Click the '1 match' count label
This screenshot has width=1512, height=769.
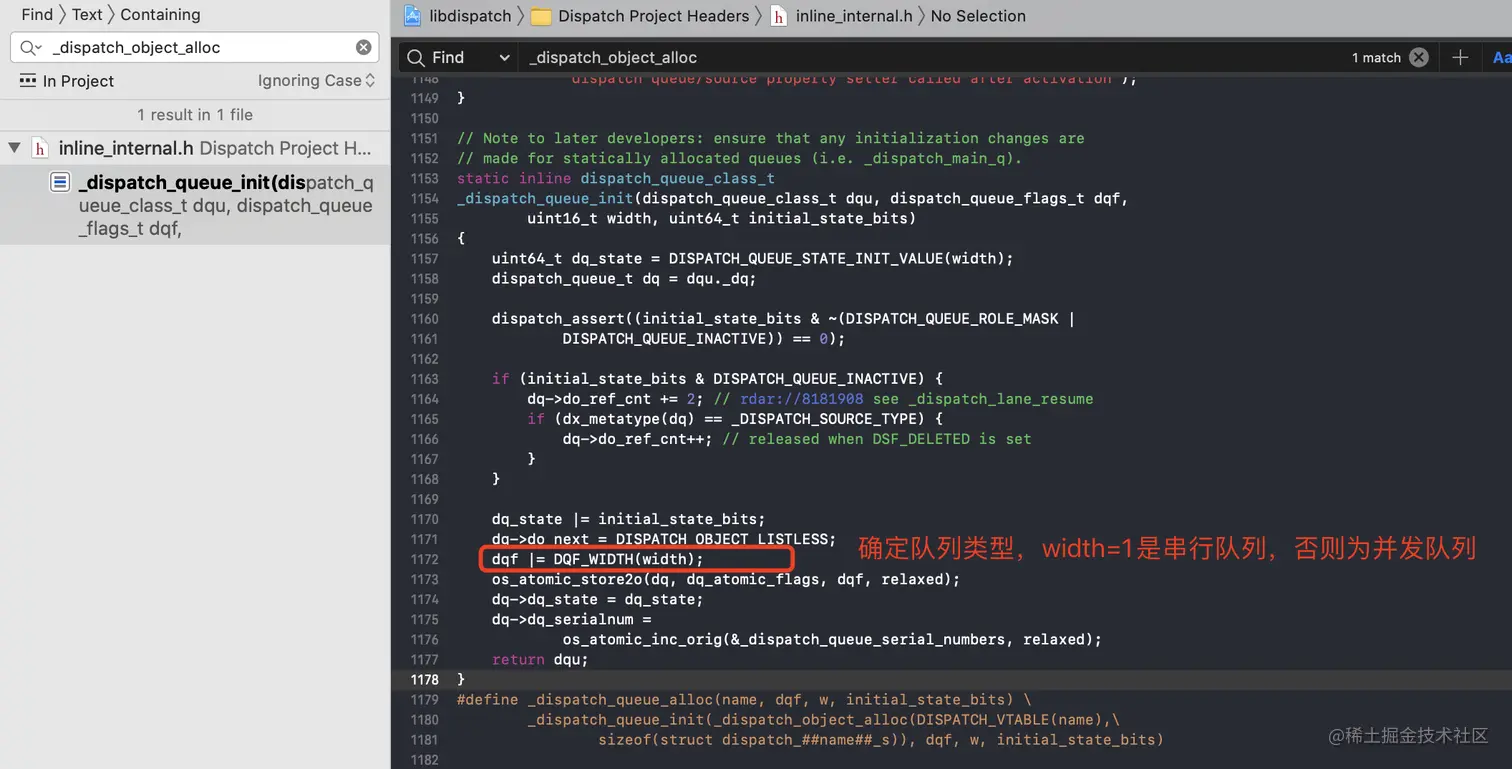pyautogui.click(x=1376, y=58)
